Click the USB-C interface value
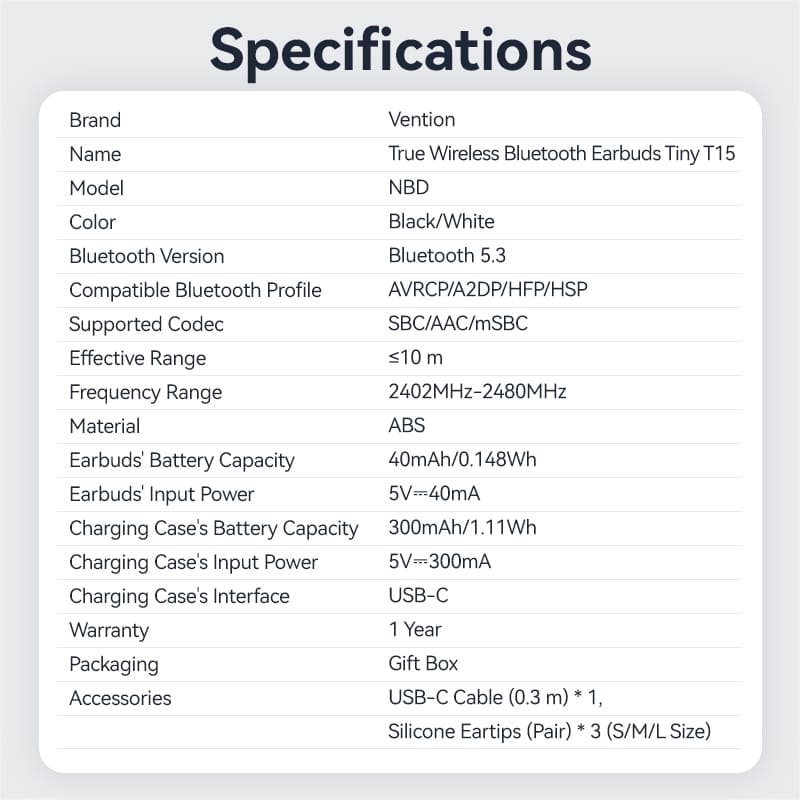 point(418,596)
